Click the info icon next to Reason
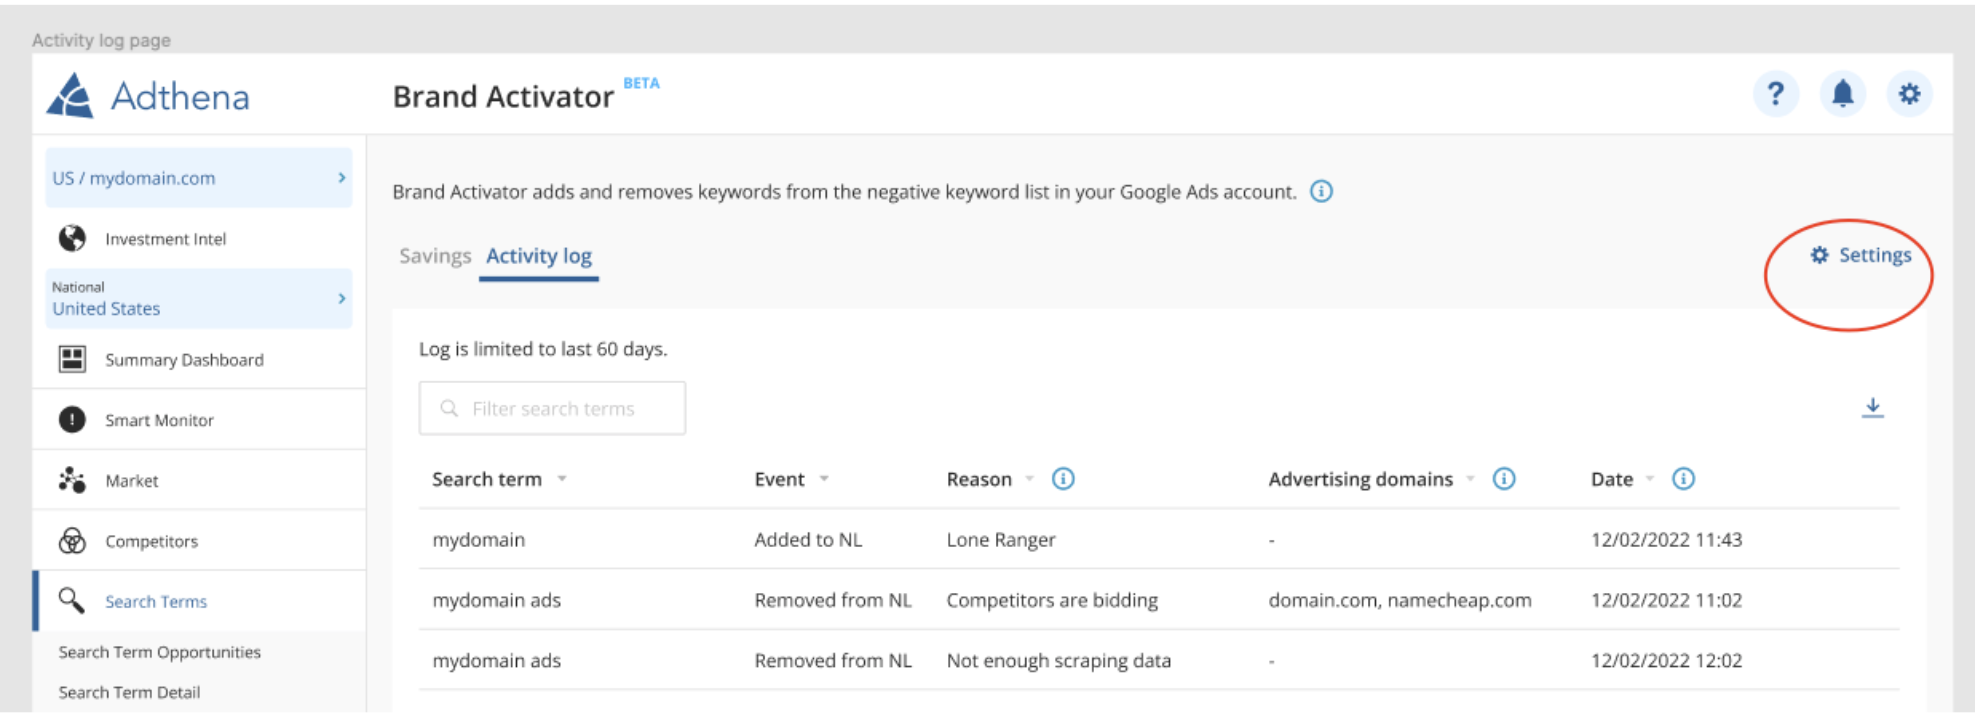Image resolution: width=1978 pixels, height=718 pixels. [x=1063, y=479]
